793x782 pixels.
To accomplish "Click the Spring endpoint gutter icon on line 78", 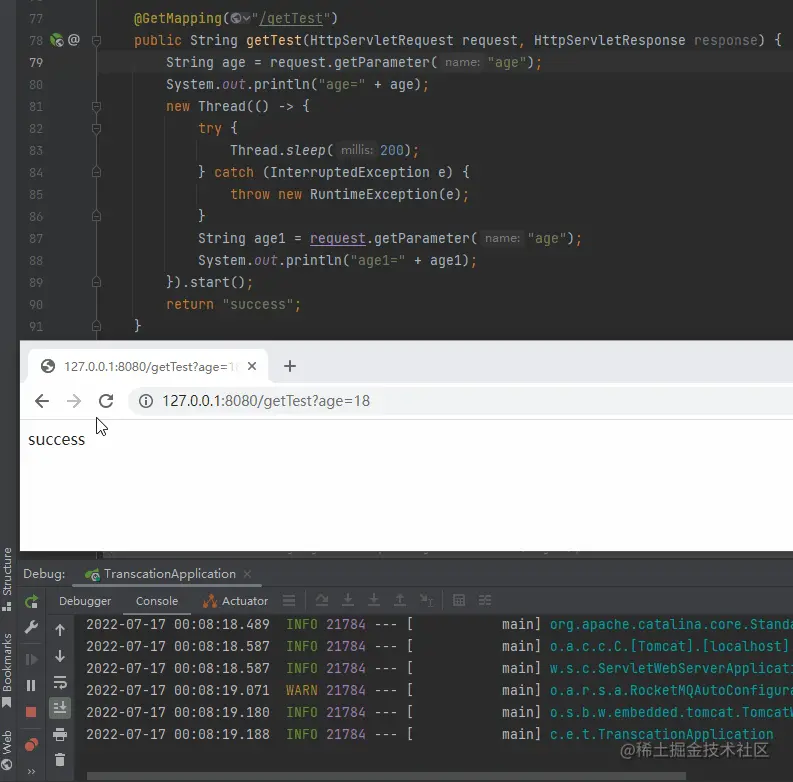I will pyautogui.click(x=57, y=40).
